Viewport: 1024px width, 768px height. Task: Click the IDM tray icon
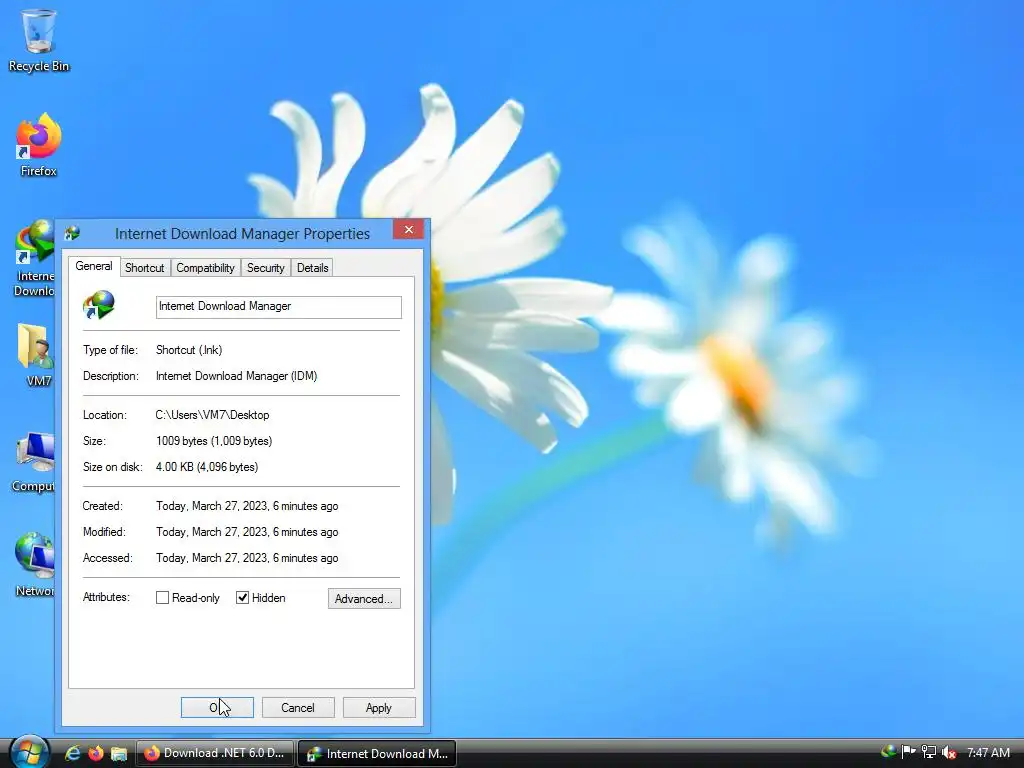888,752
